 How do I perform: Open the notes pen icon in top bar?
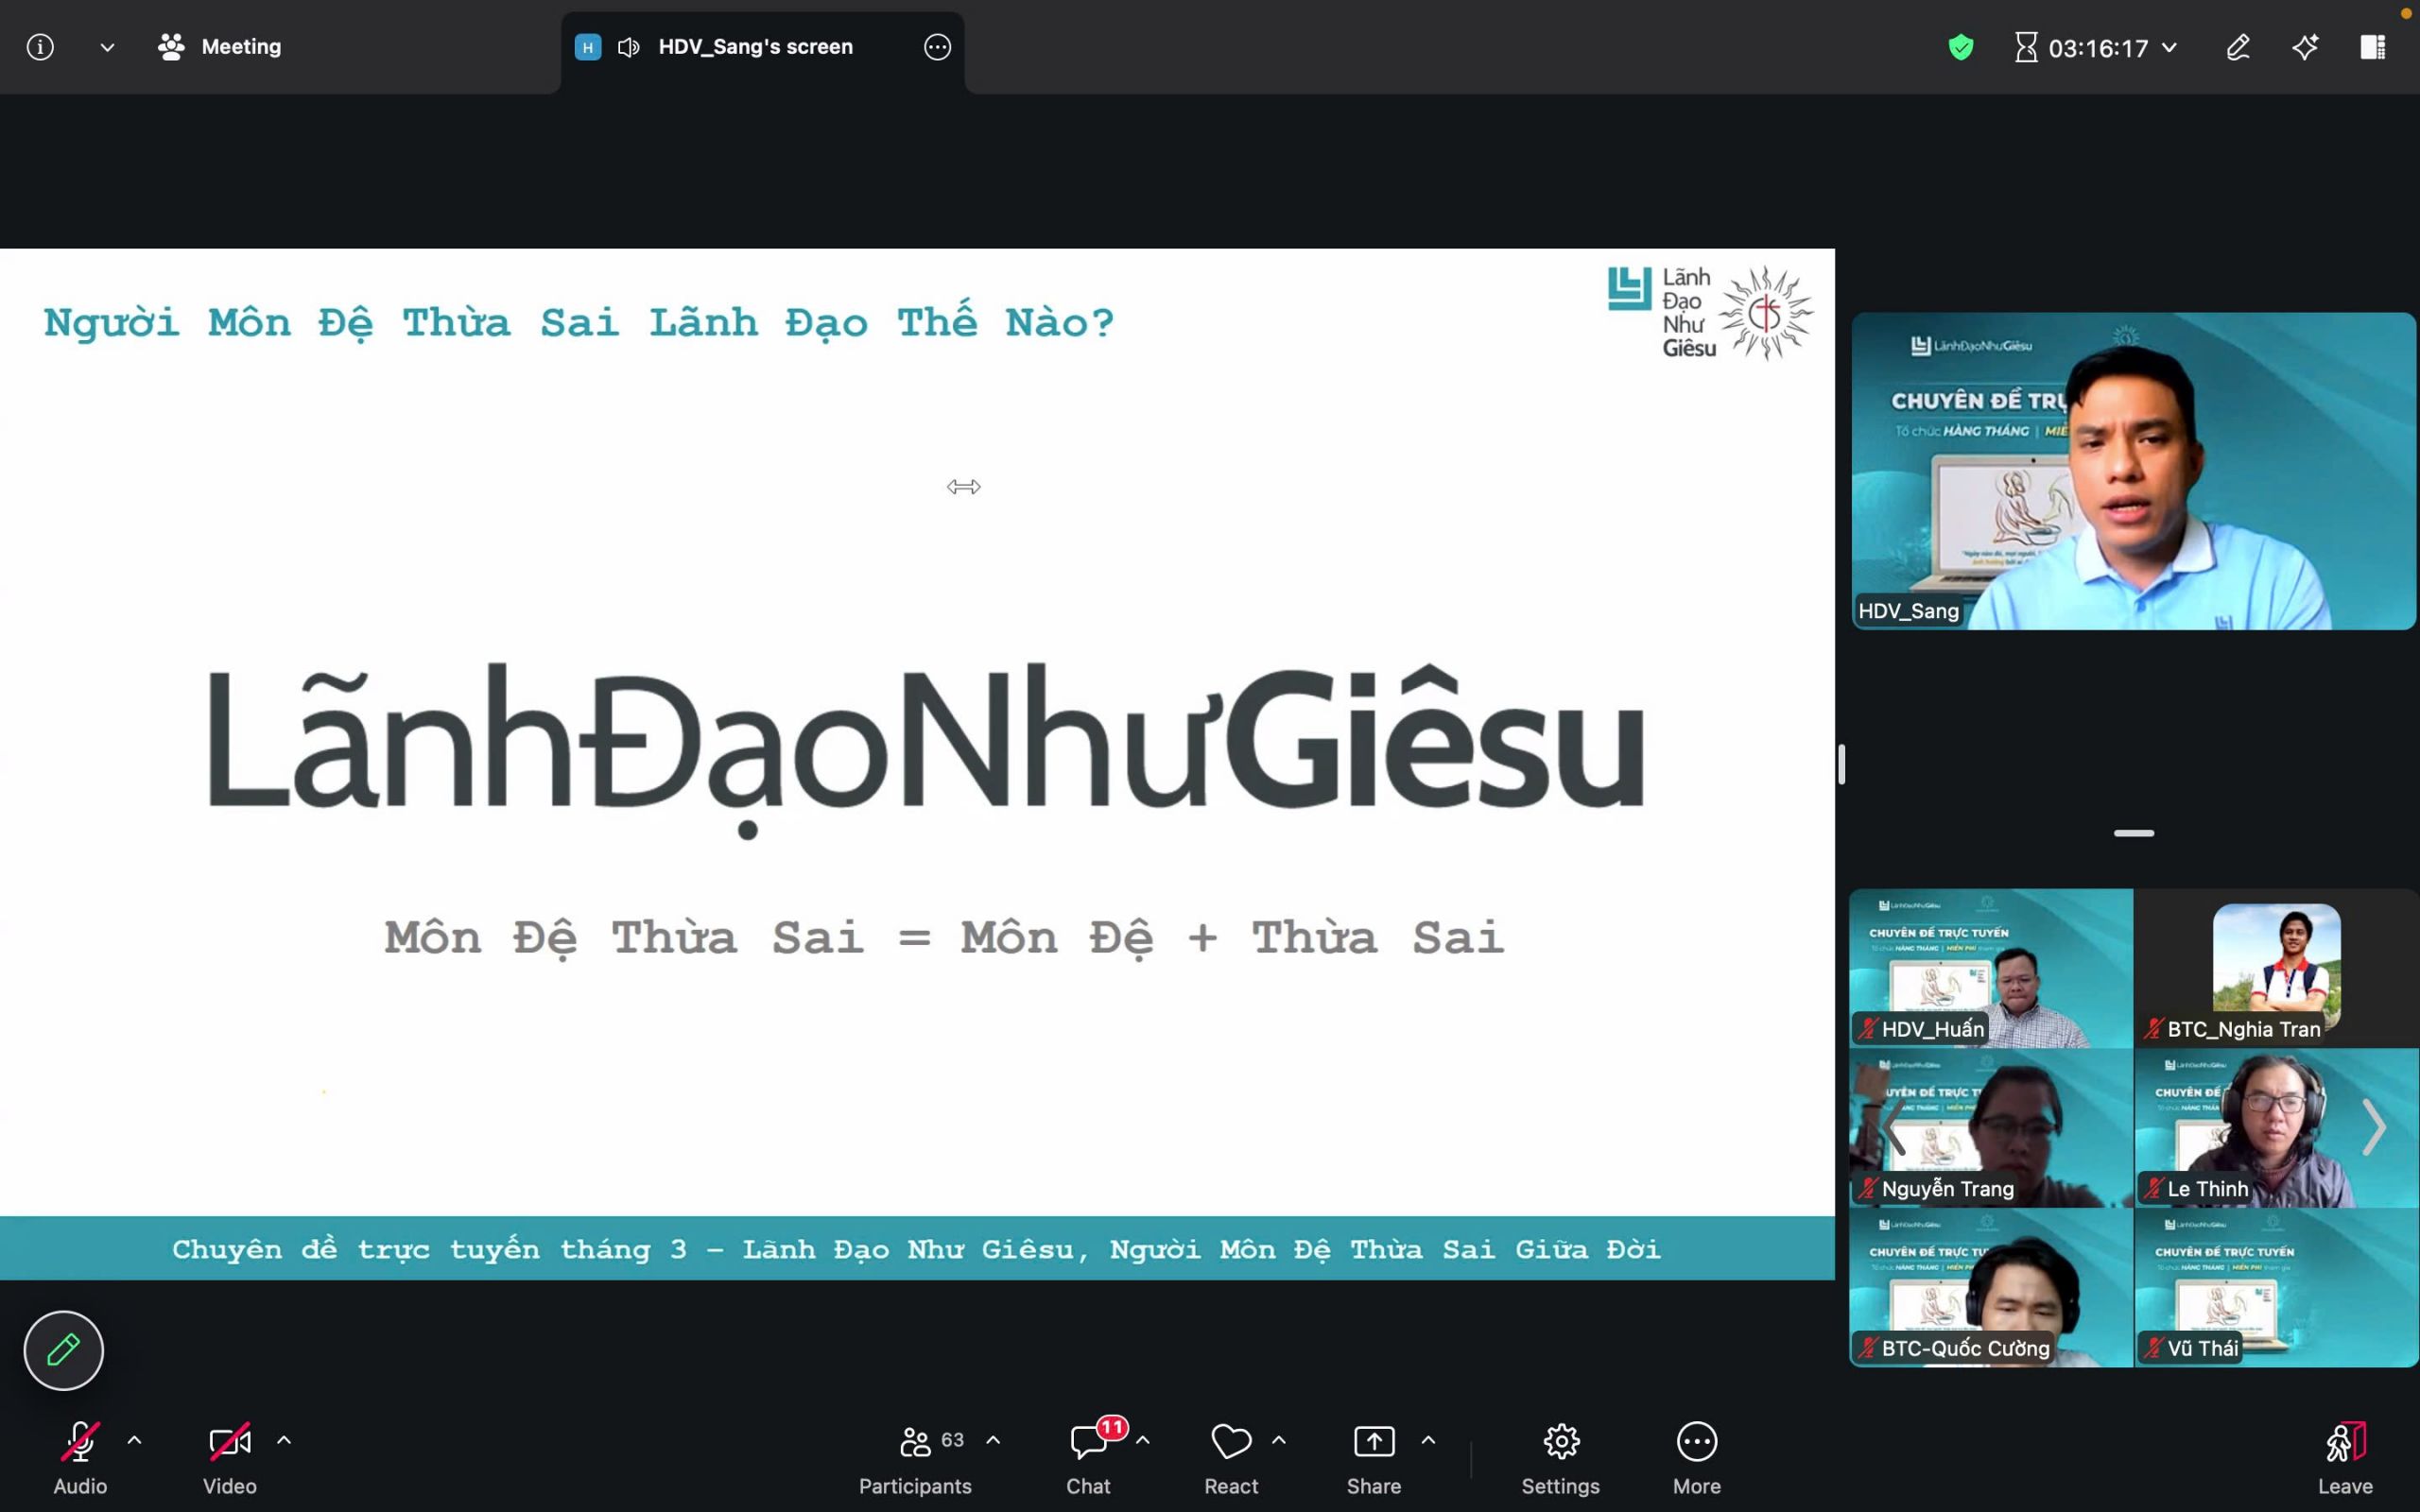coord(2238,47)
